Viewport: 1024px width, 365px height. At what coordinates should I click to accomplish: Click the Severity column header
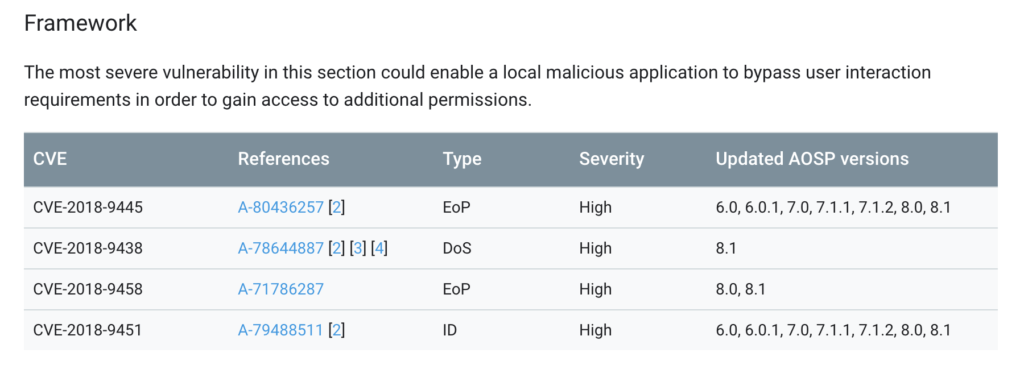pos(611,159)
